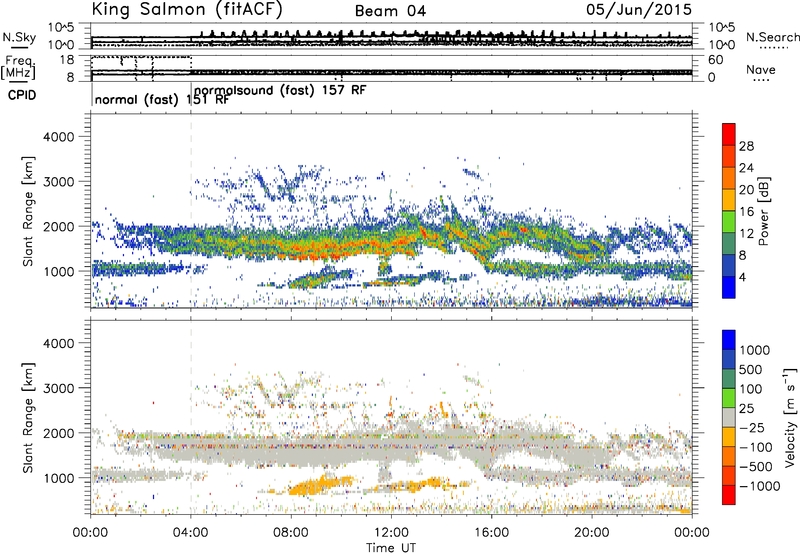Click the 'Nave' legend label
This screenshot has width=800, height=554.
(x=761, y=70)
